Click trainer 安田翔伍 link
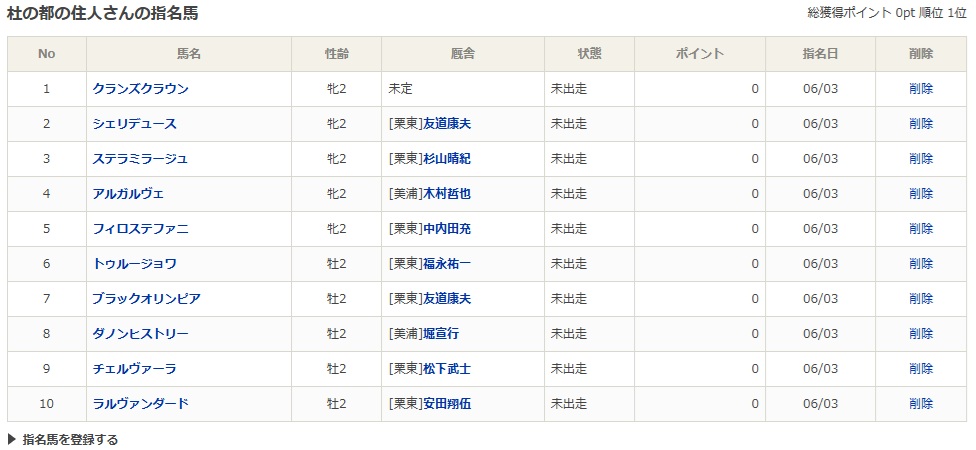The image size is (976, 450). [446, 404]
